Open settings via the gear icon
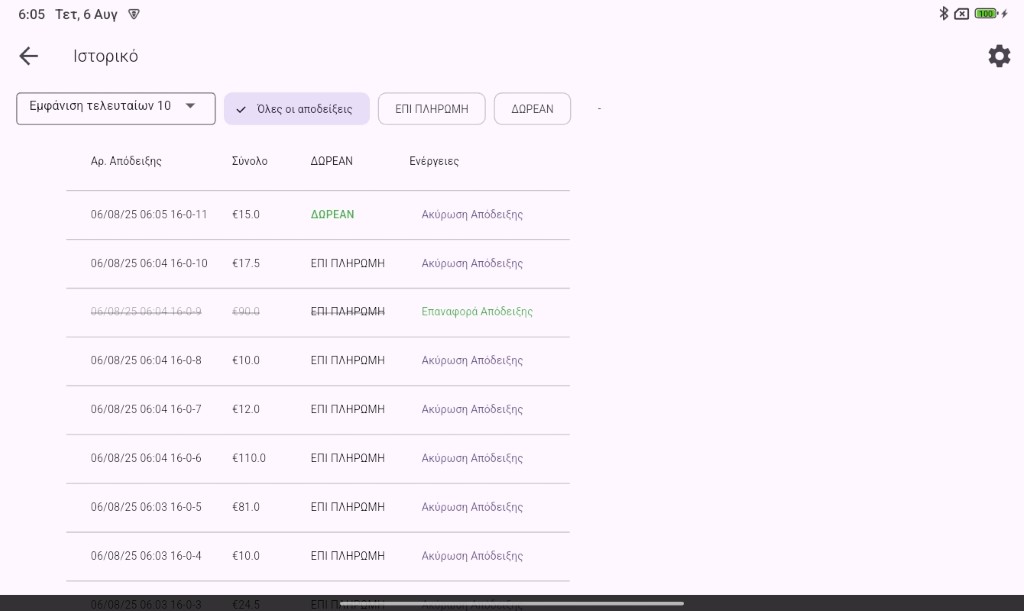 pyautogui.click(x=999, y=56)
